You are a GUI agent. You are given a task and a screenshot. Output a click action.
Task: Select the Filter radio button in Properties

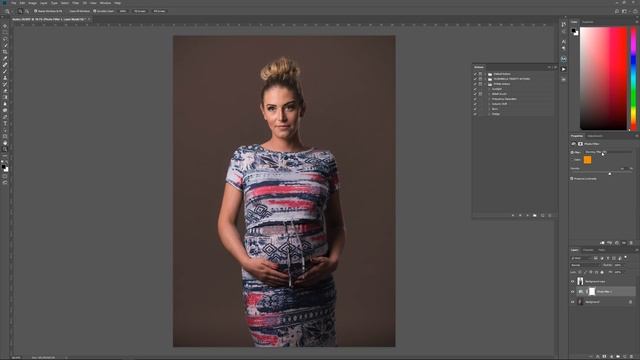click(572, 152)
